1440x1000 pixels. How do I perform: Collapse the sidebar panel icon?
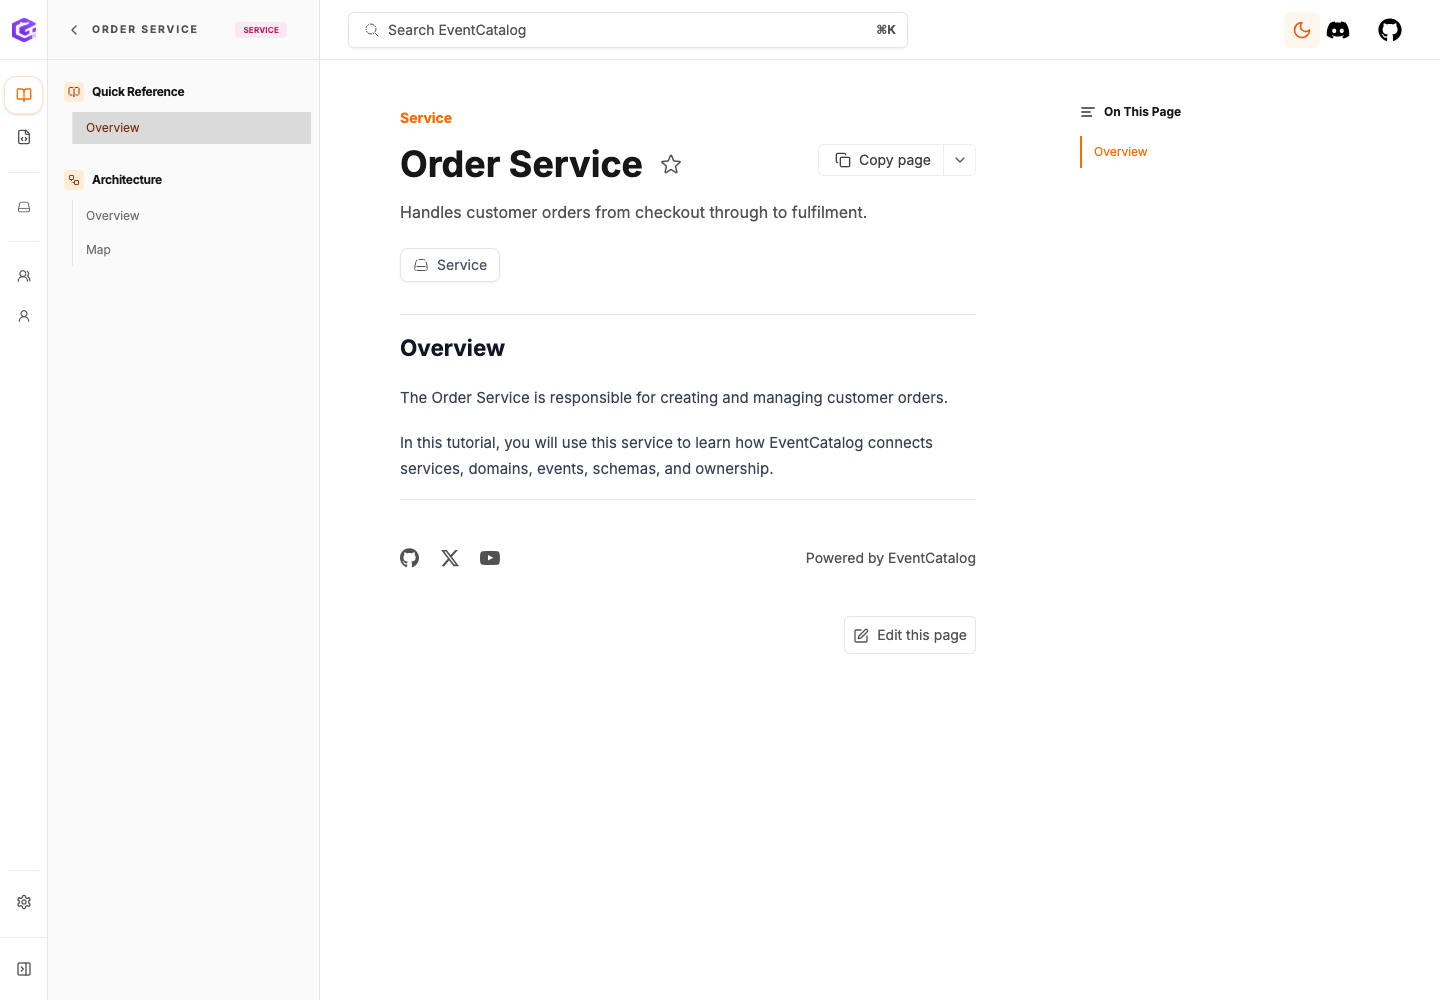click(24, 969)
